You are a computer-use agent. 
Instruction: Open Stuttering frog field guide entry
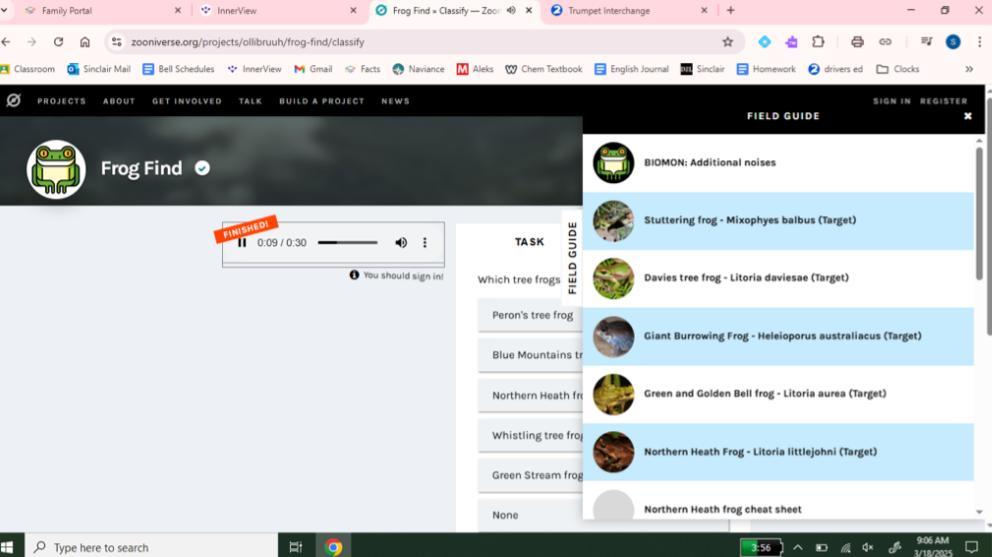click(778, 220)
